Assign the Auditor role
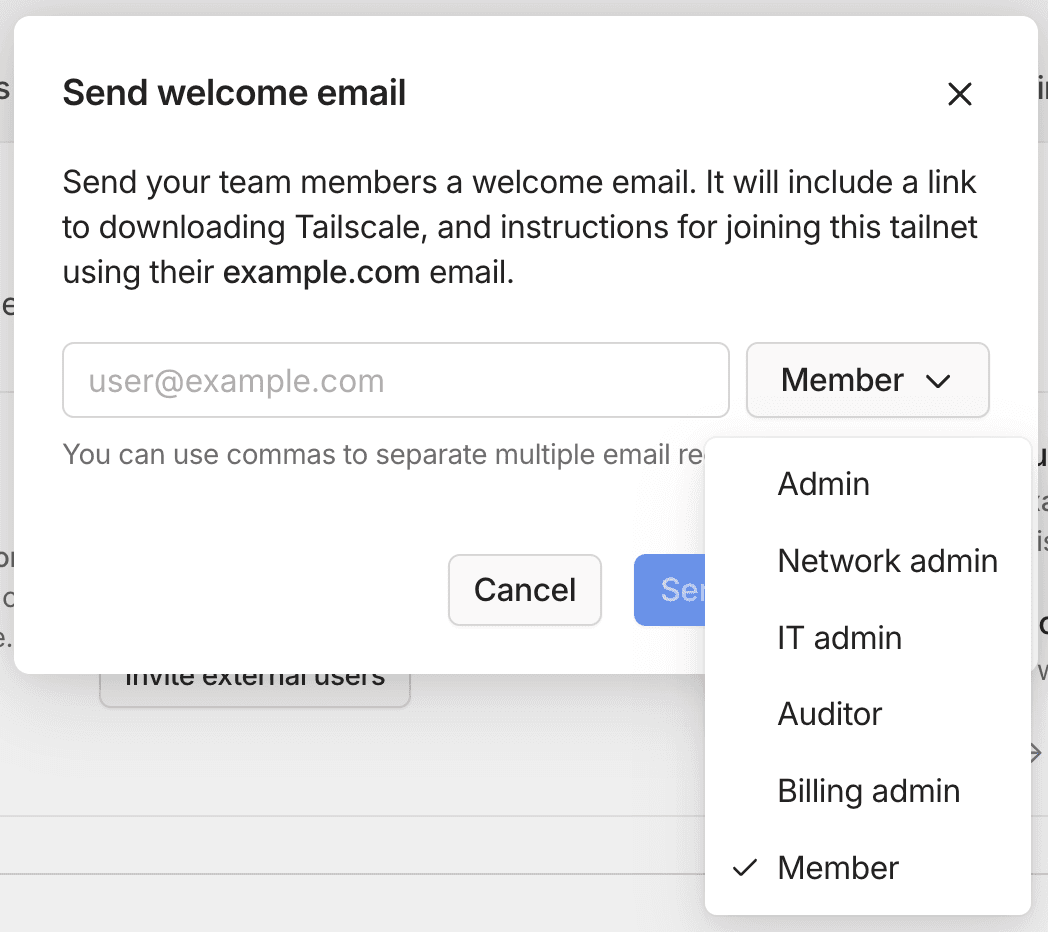Viewport: 1048px width, 932px height. pos(829,713)
